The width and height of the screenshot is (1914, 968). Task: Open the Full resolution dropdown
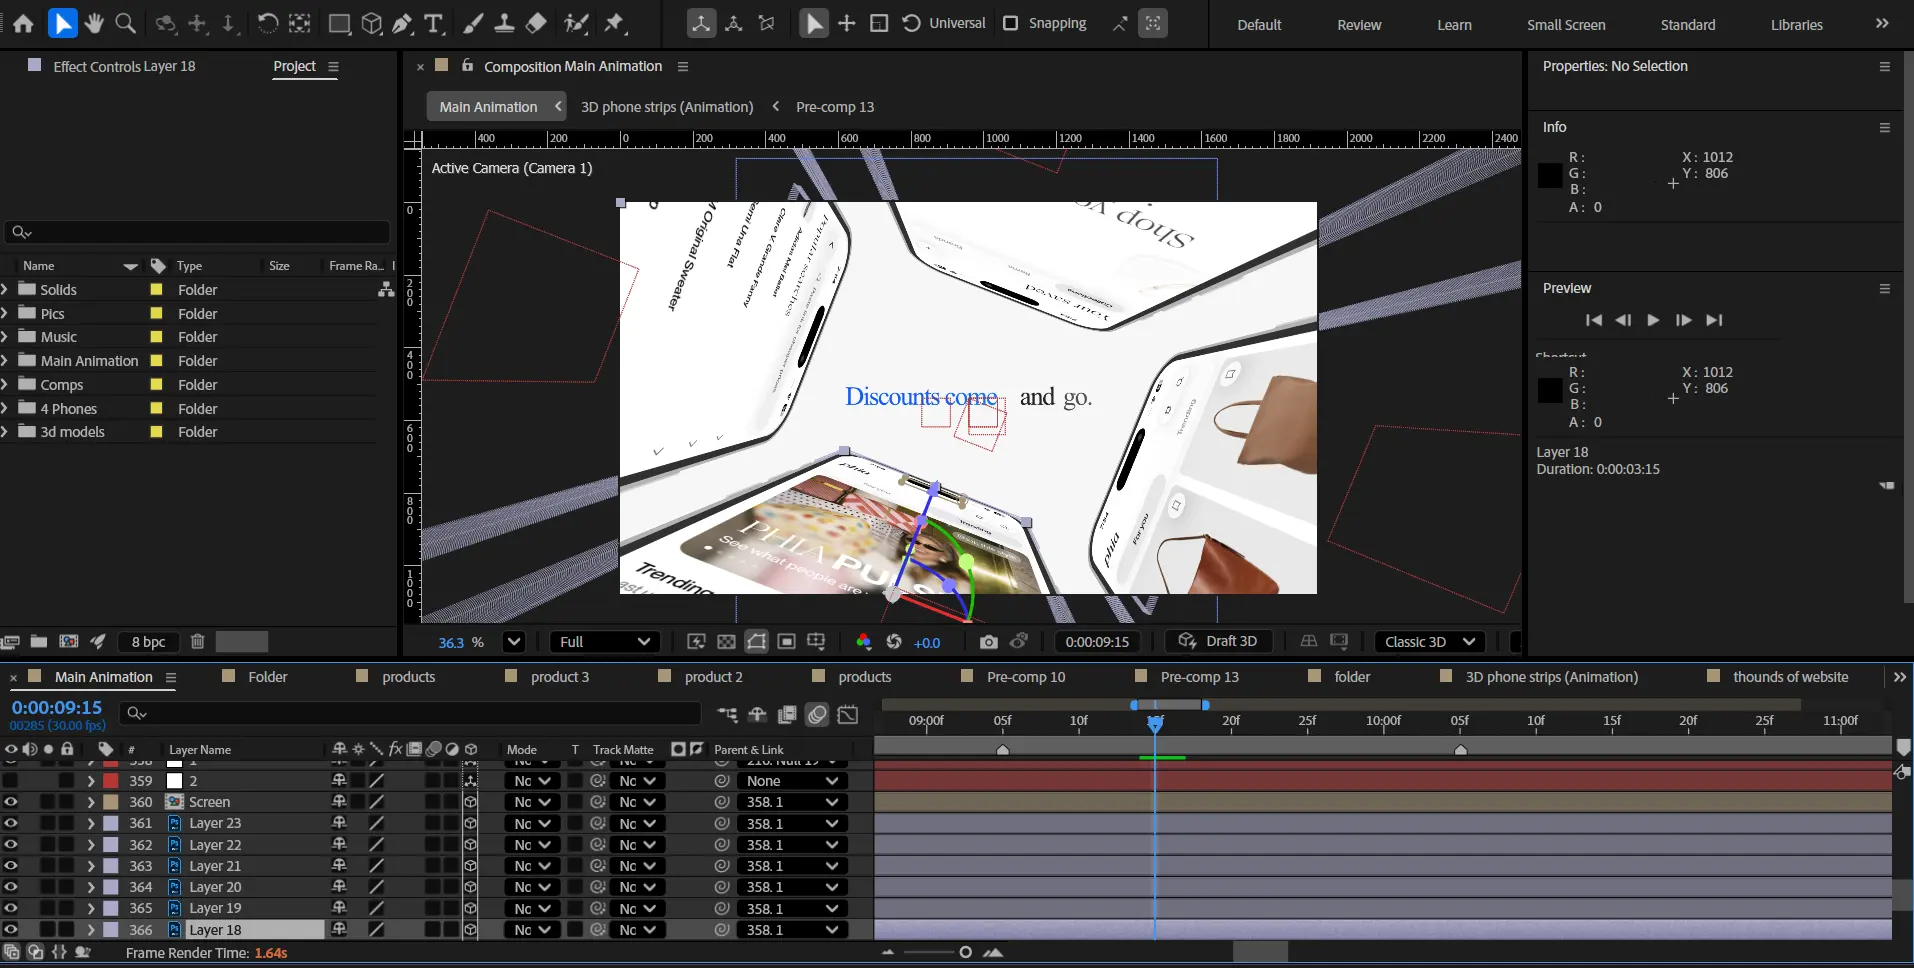(604, 642)
